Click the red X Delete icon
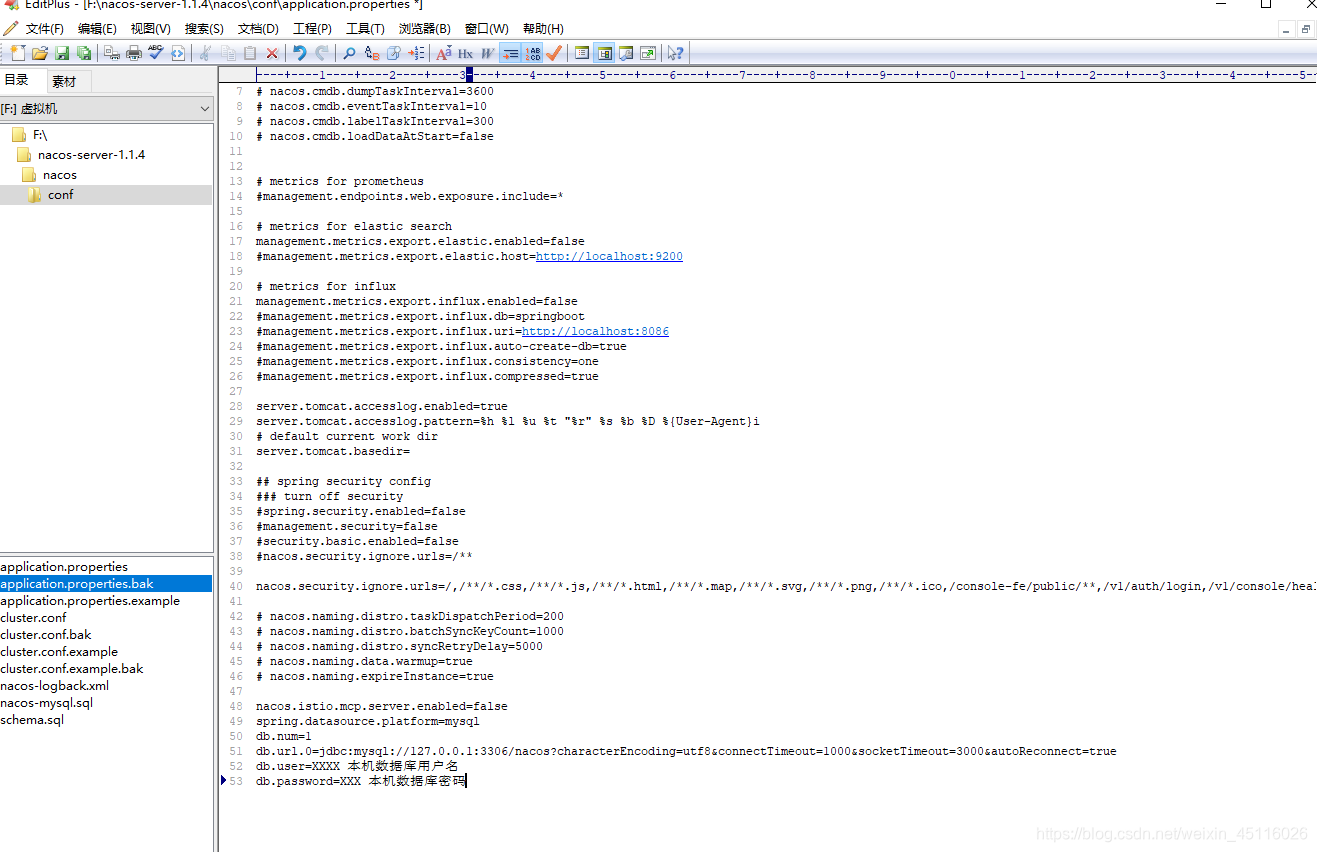Screen dimensions: 1317x852 pyautogui.click(x=272, y=53)
